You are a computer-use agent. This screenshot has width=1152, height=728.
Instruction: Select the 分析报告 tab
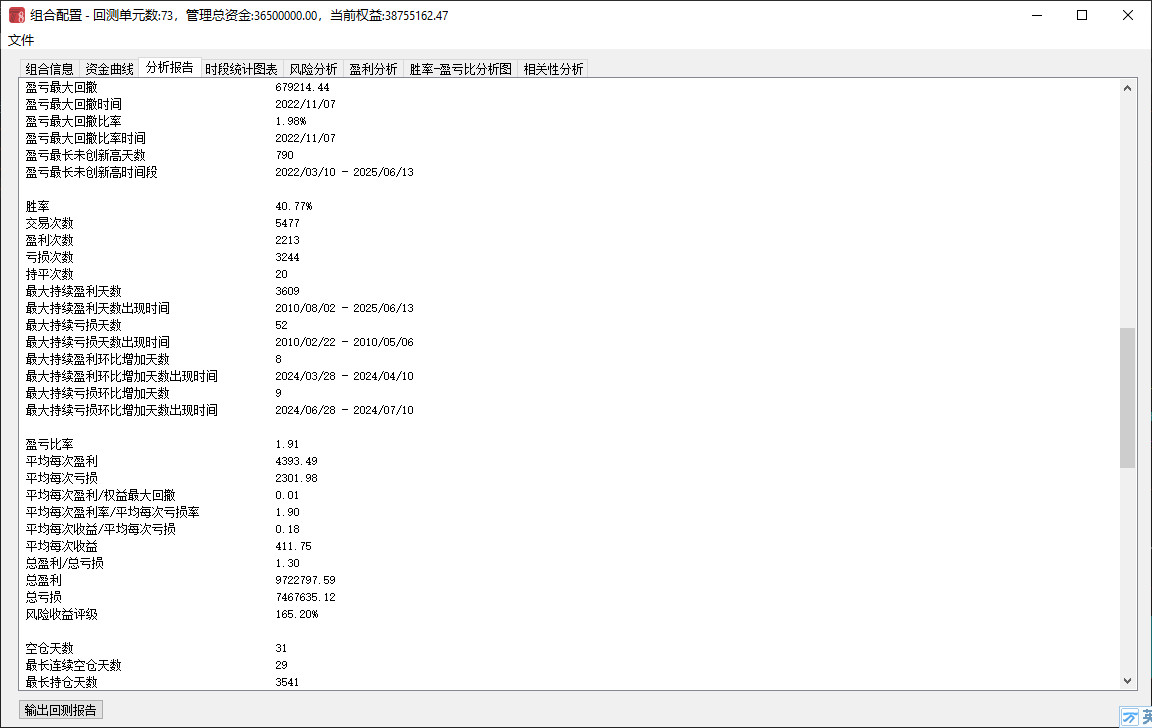(170, 68)
